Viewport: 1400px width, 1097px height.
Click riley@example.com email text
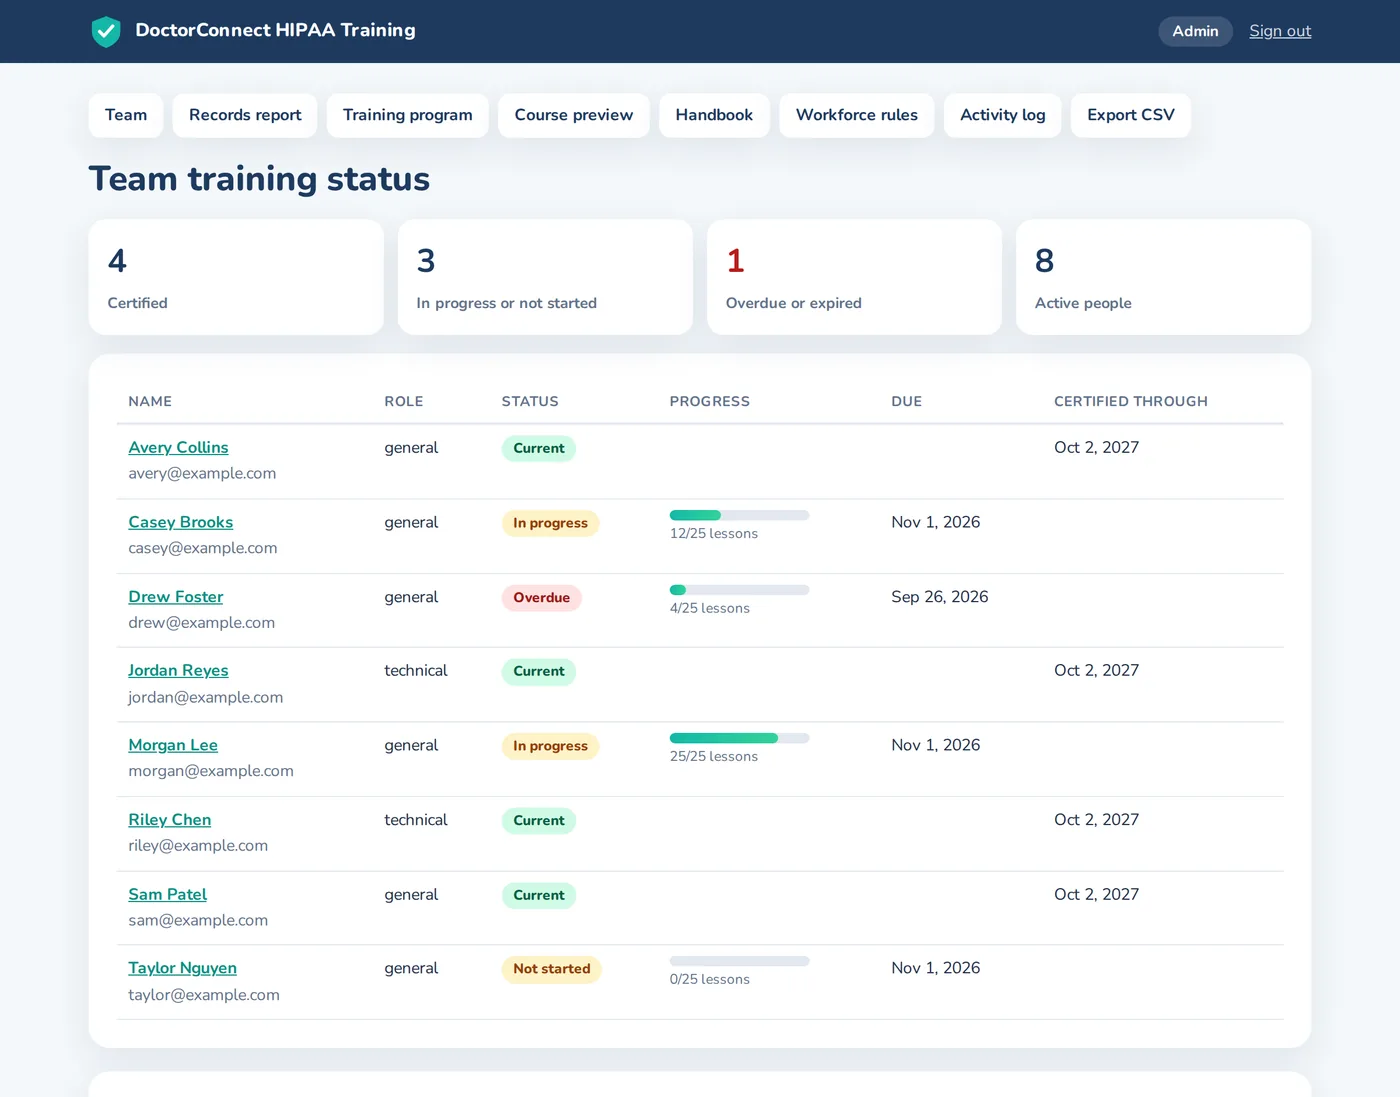pyautogui.click(x=198, y=846)
